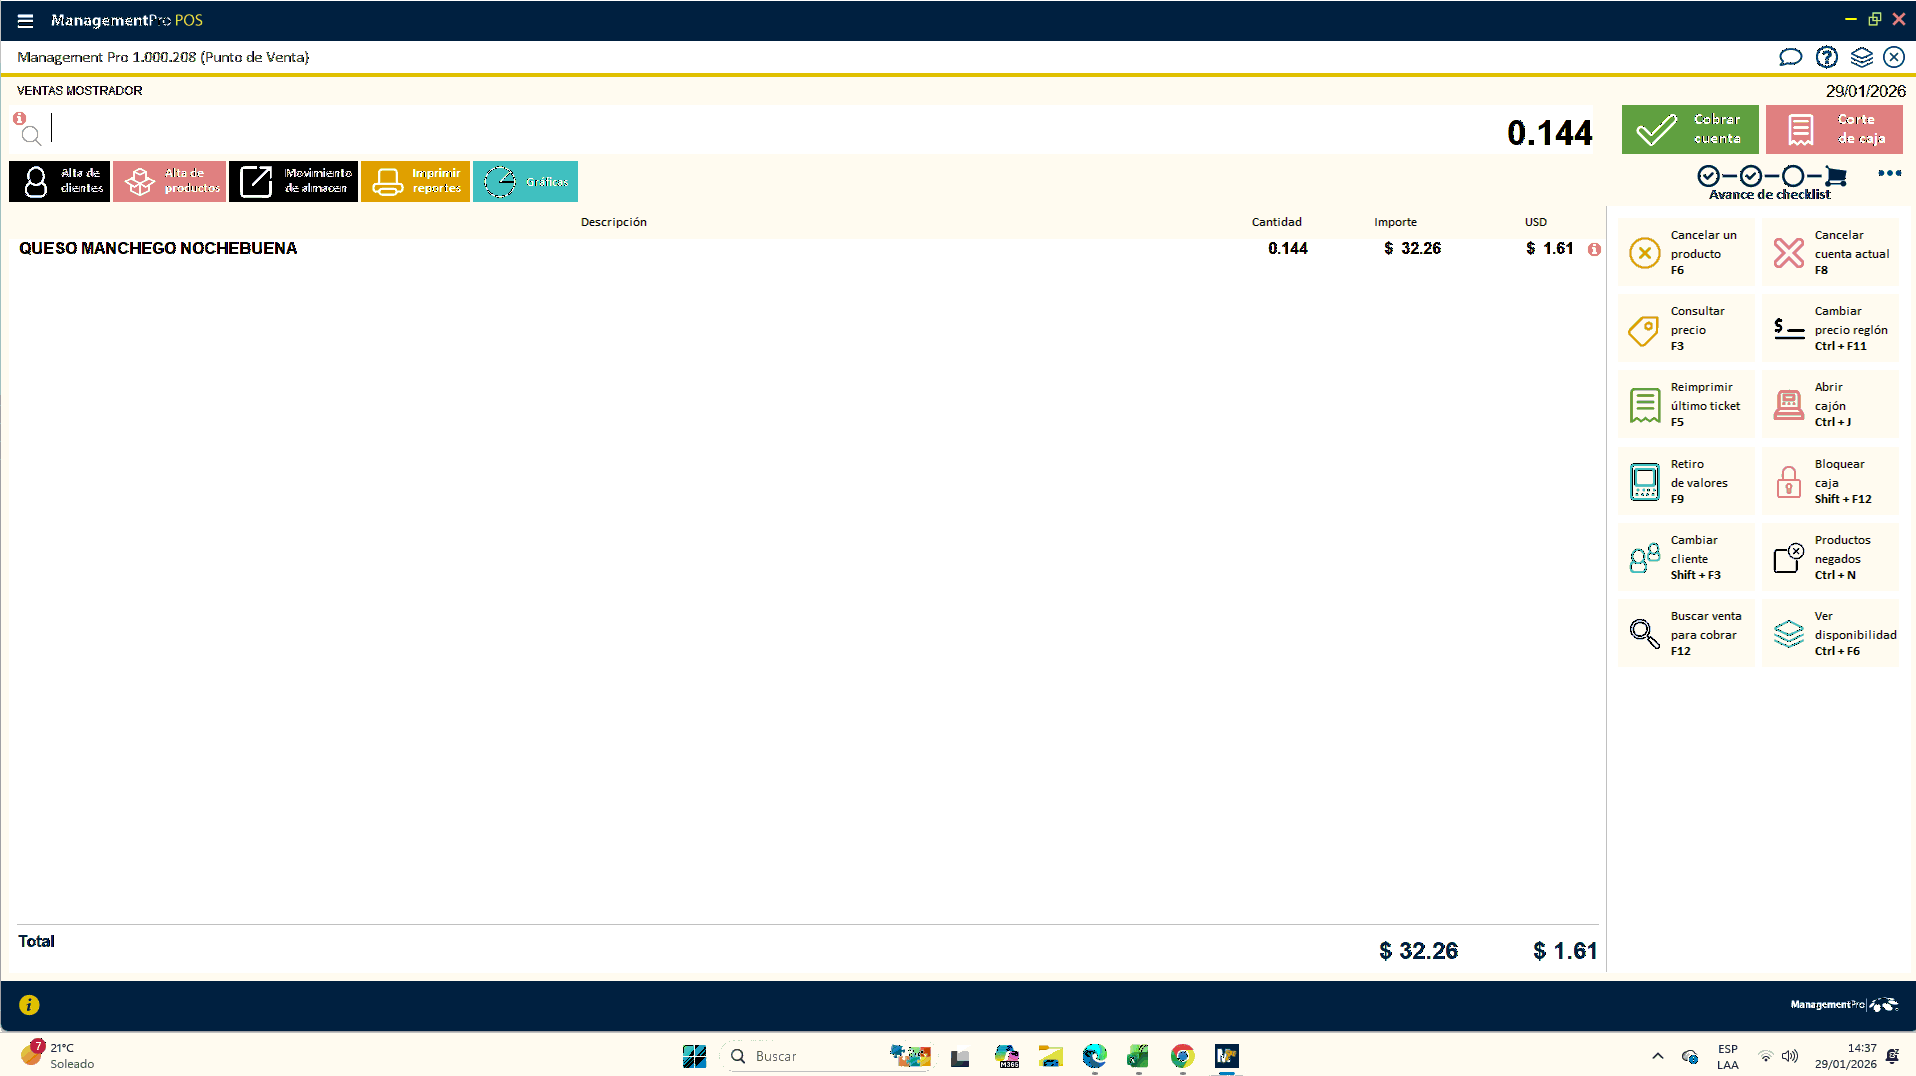Click the Avance de checklist progress indicator
The height and width of the screenshot is (1076, 1916).
coord(1770,181)
